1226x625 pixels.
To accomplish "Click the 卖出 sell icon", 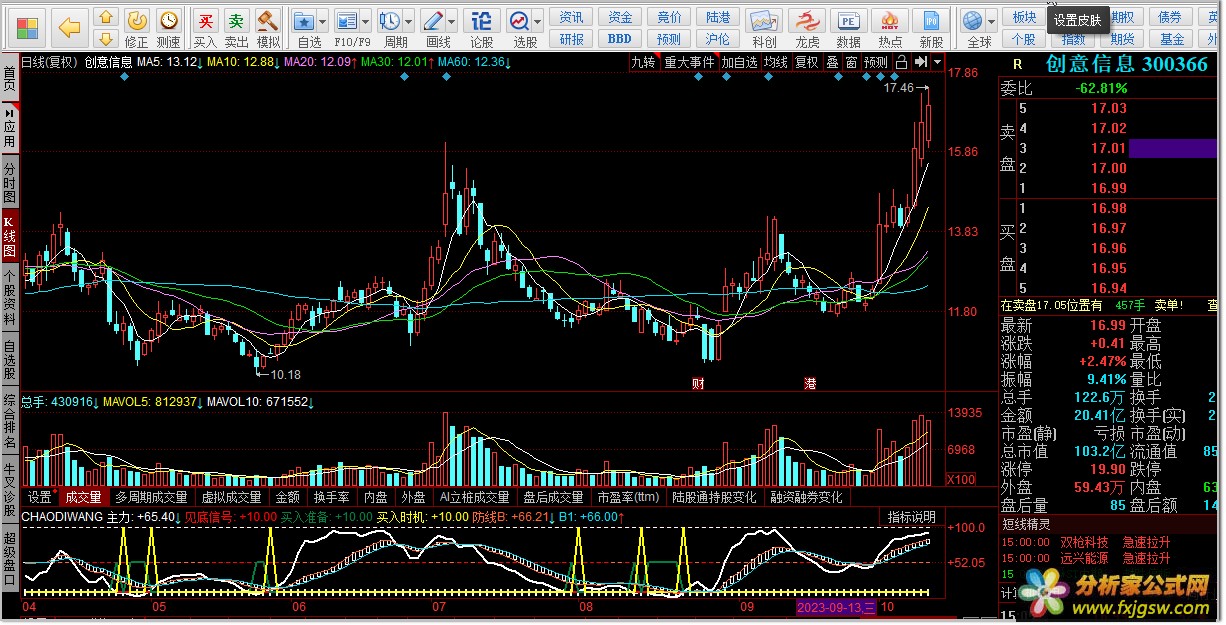I will point(236,29).
